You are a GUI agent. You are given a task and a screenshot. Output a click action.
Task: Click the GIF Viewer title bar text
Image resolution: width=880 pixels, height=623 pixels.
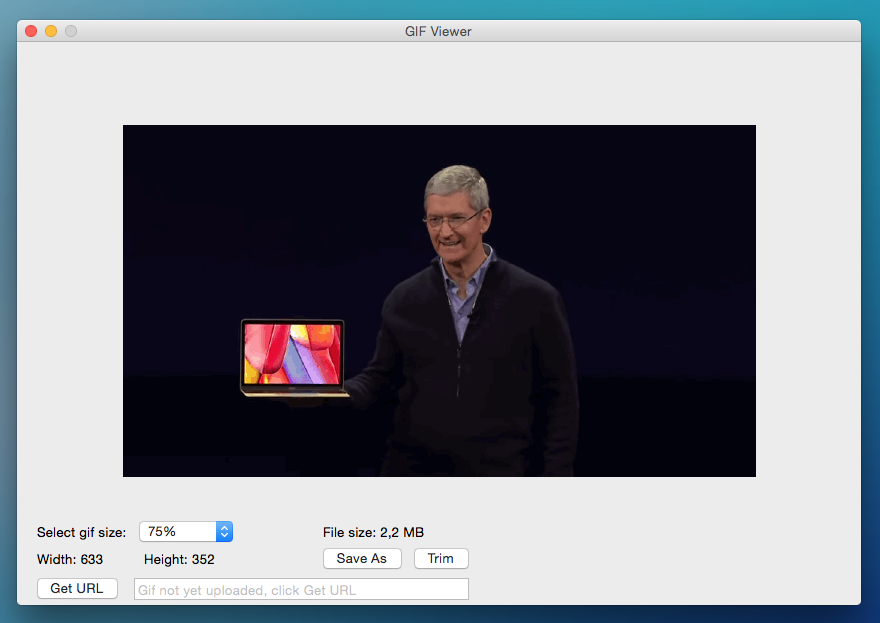(x=440, y=31)
